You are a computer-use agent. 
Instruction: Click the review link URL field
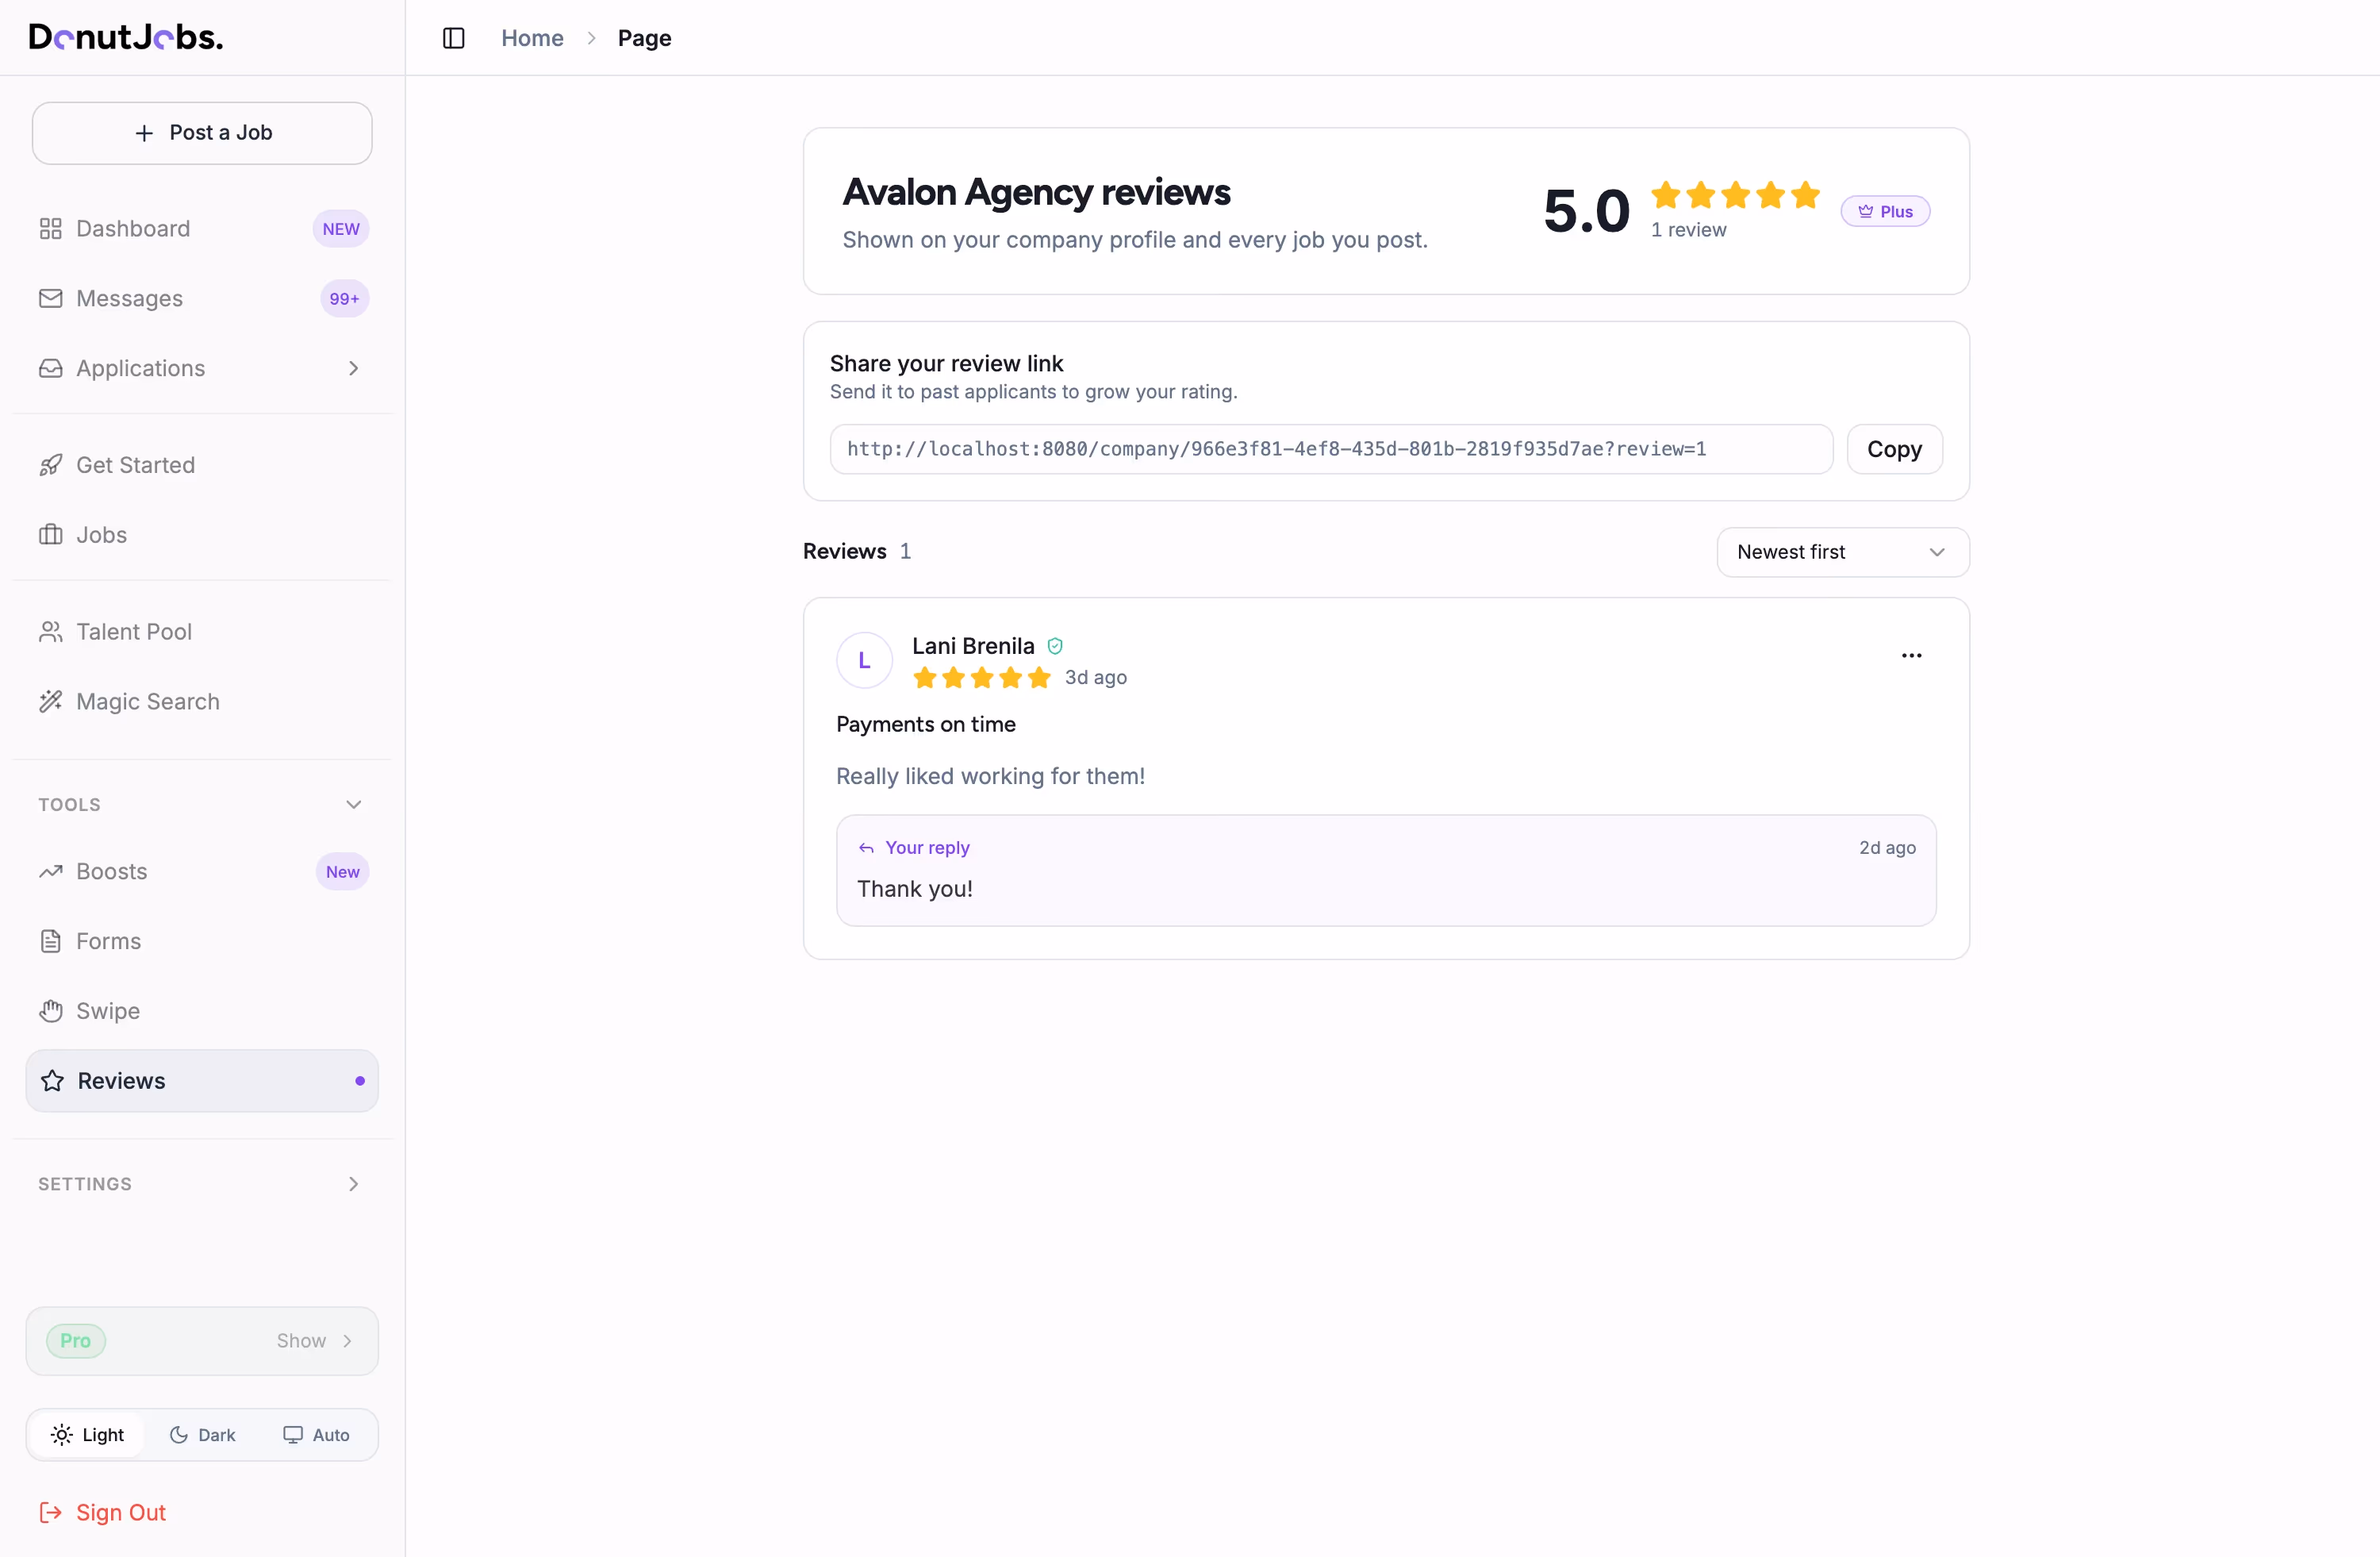pyautogui.click(x=1331, y=449)
